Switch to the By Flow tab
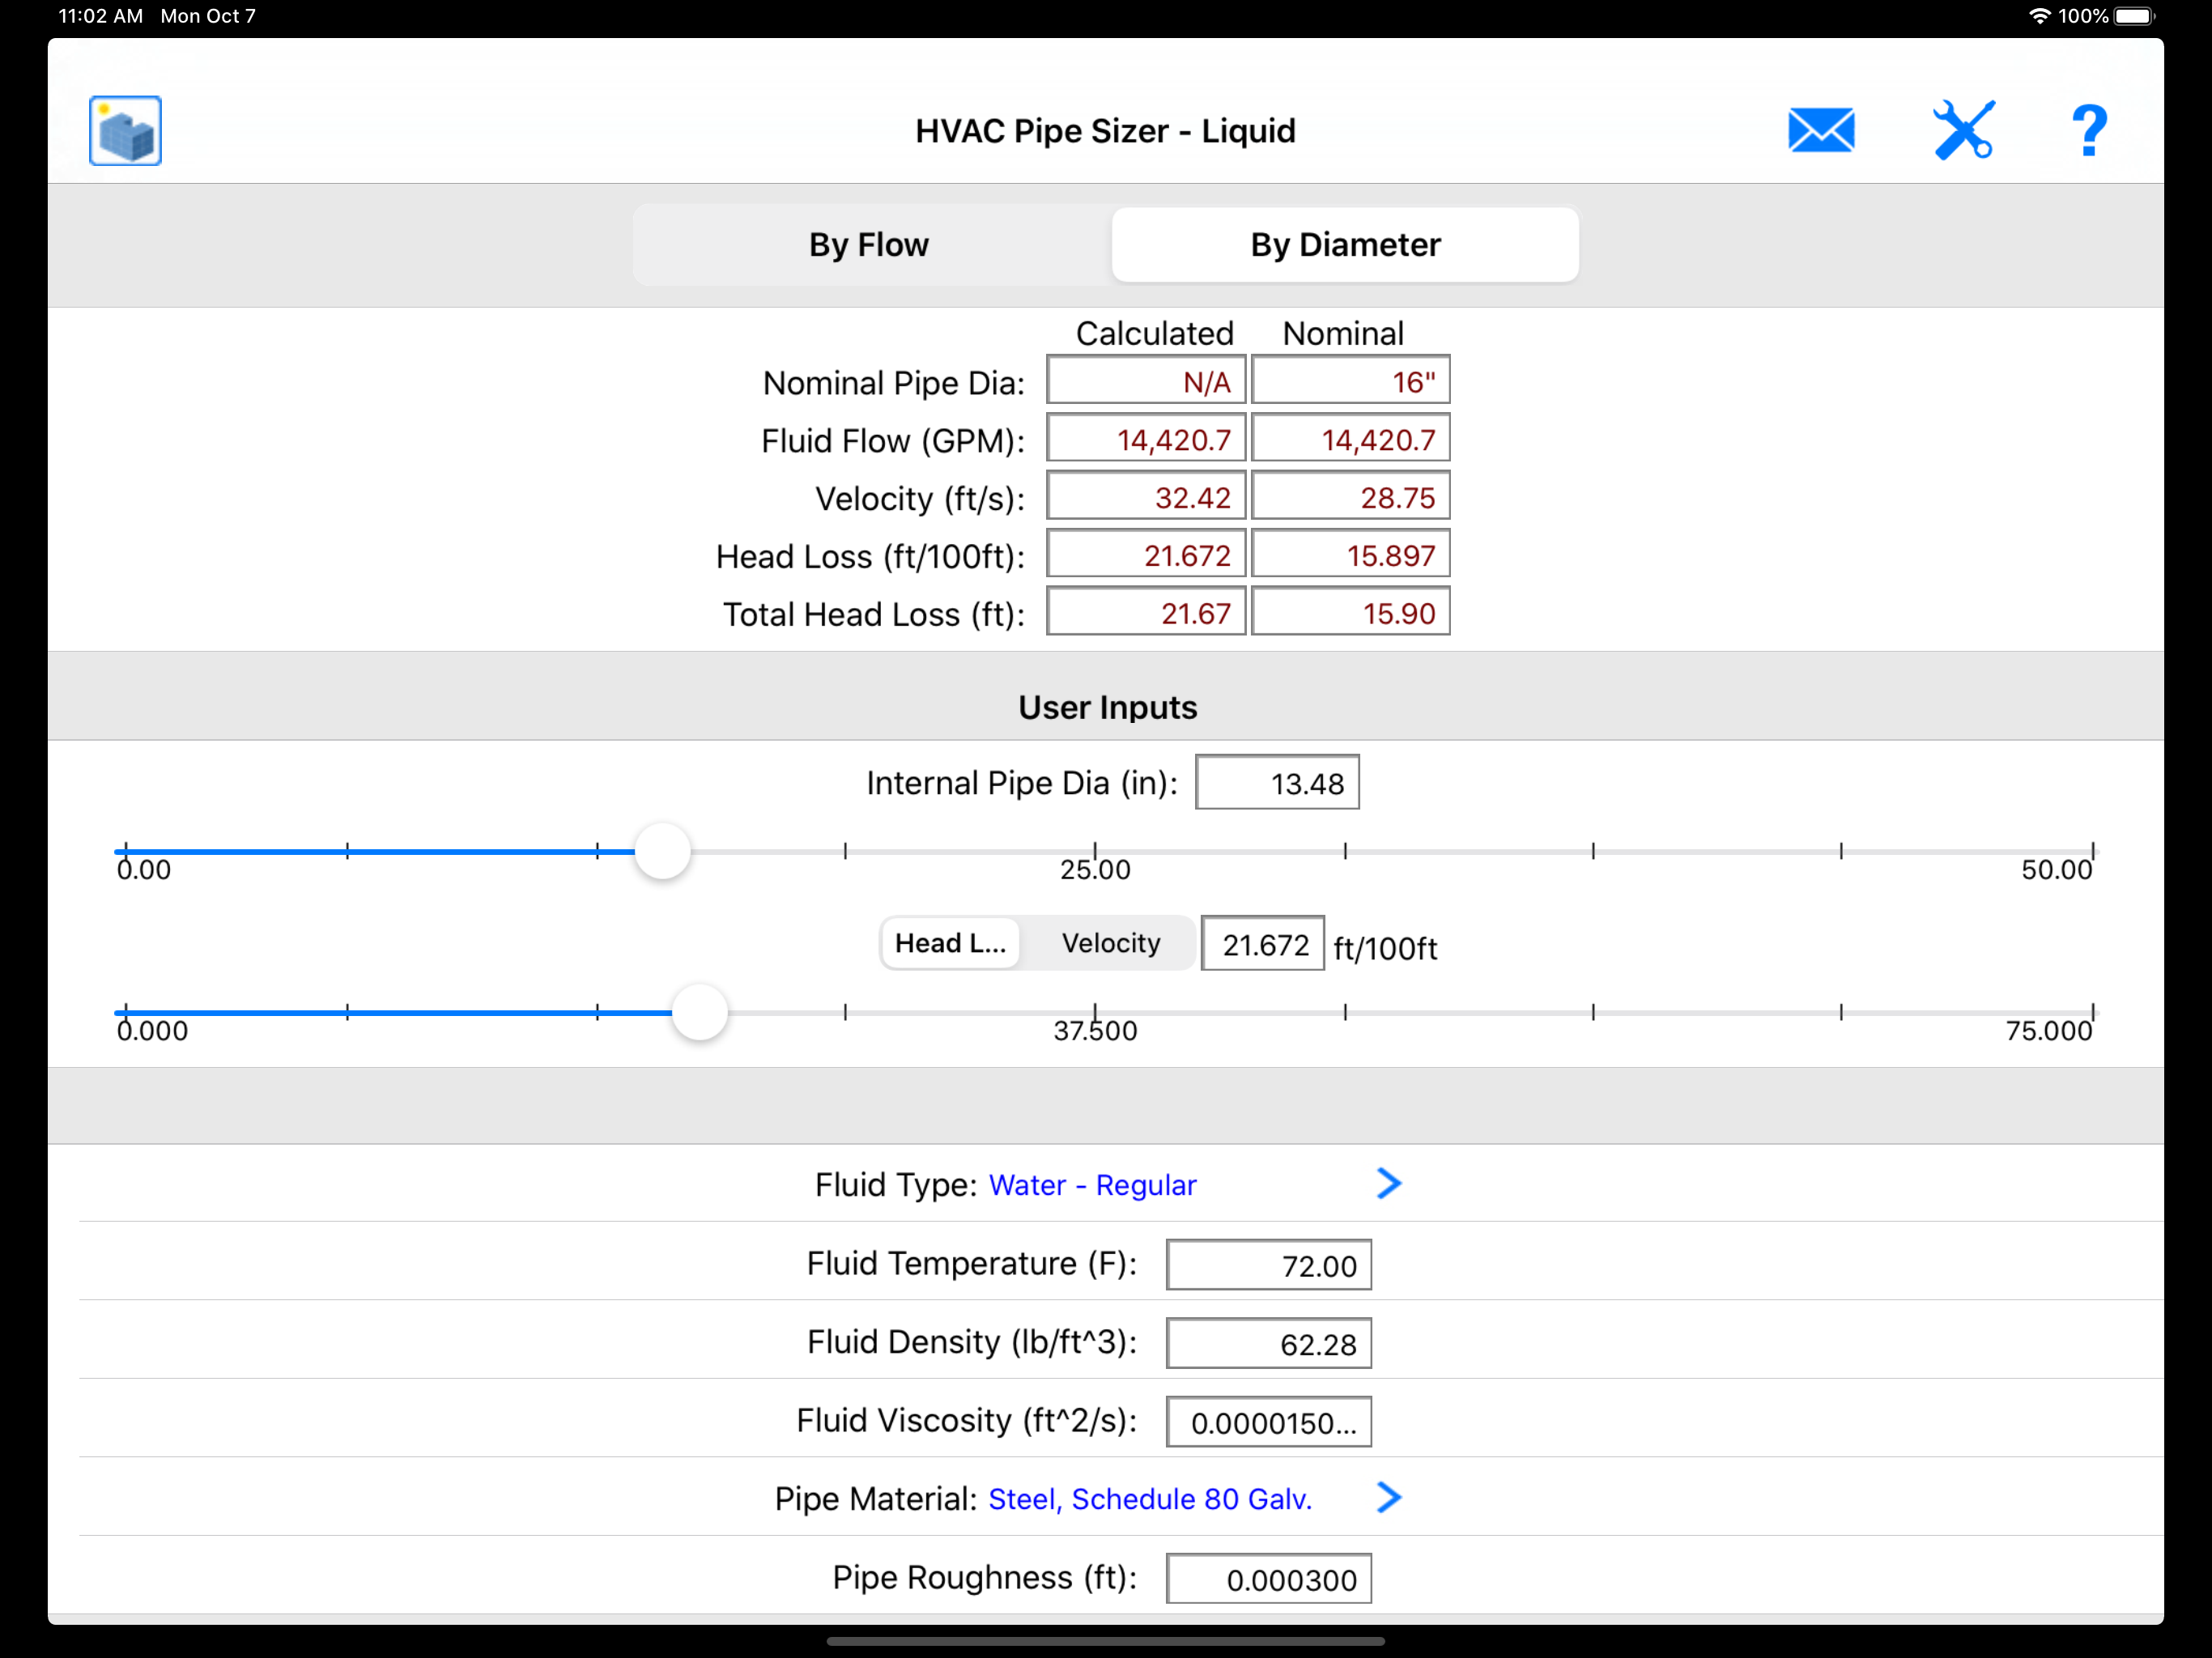This screenshot has height=1658, width=2212. (x=869, y=245)
